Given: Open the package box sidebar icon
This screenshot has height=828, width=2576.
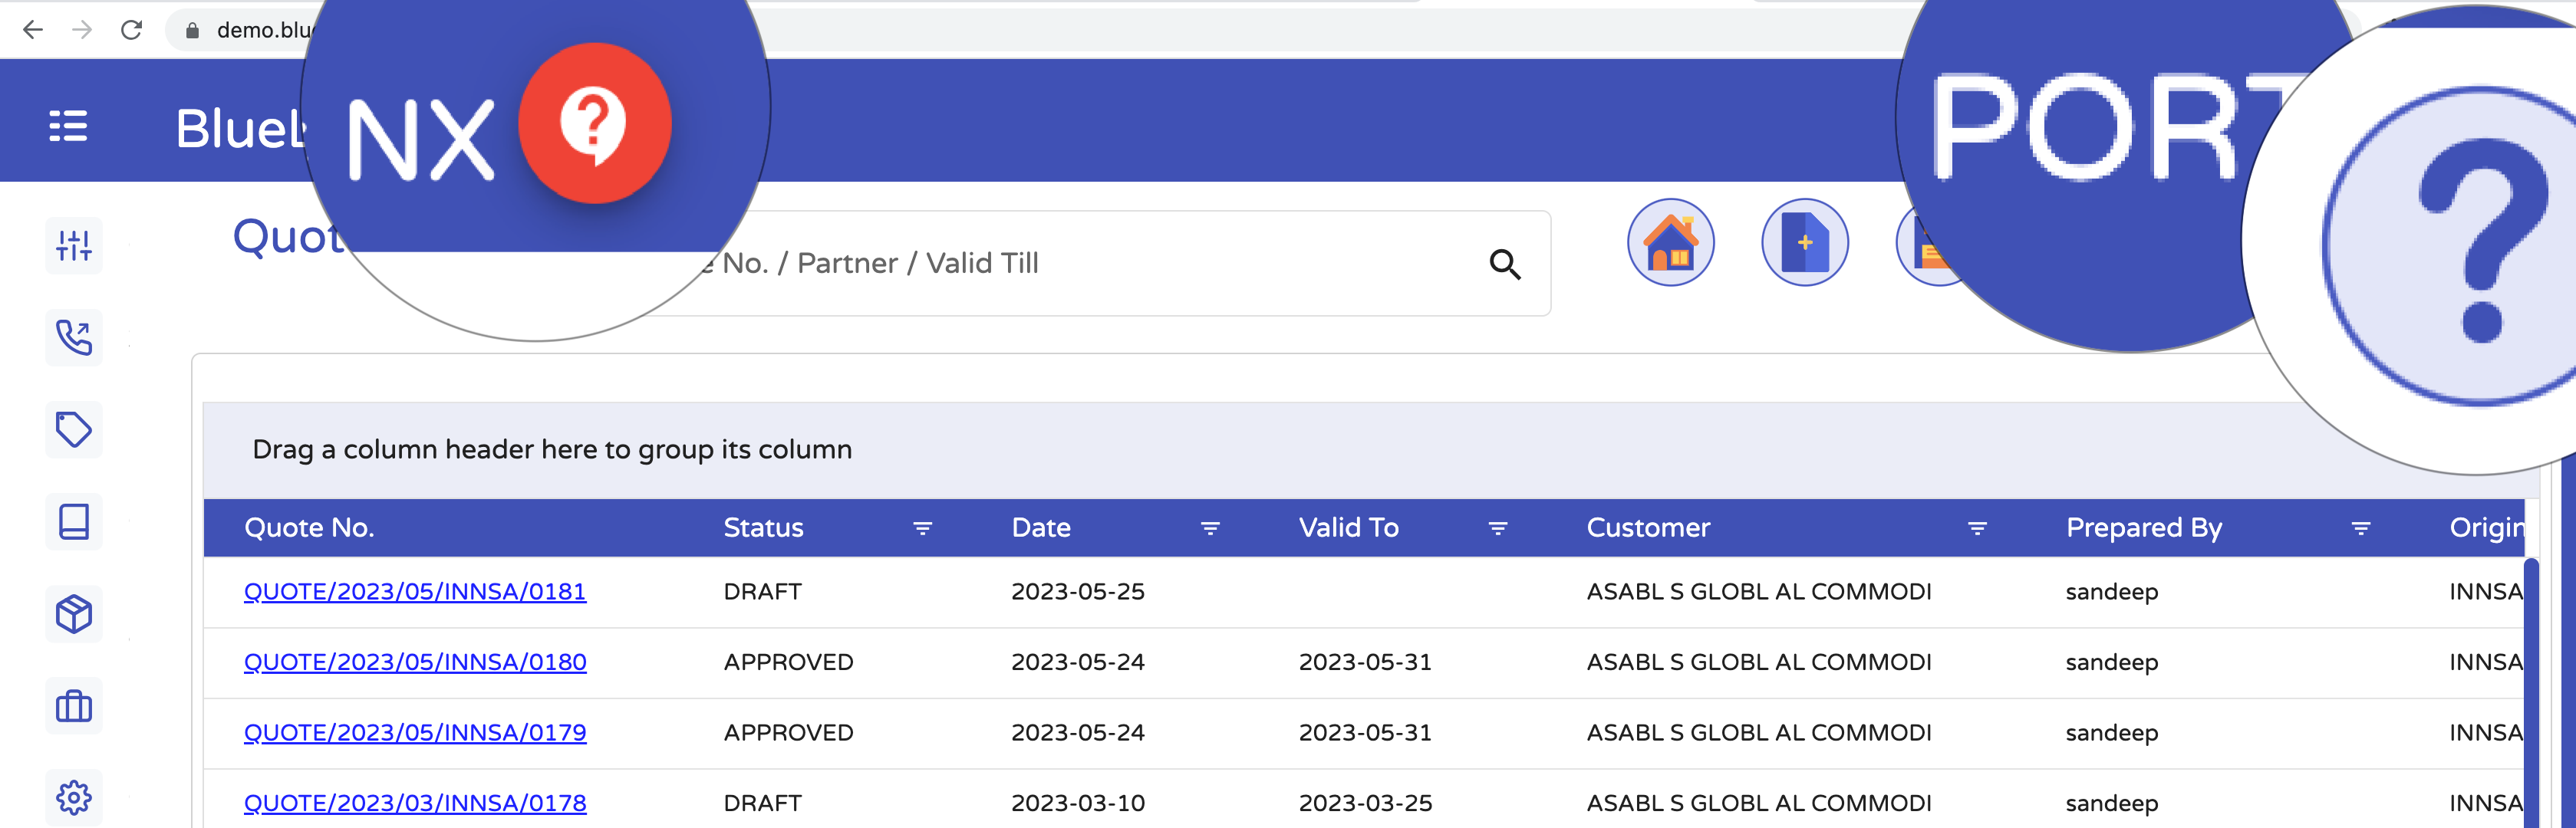Looking at the screenshot, I should point(74,613).
